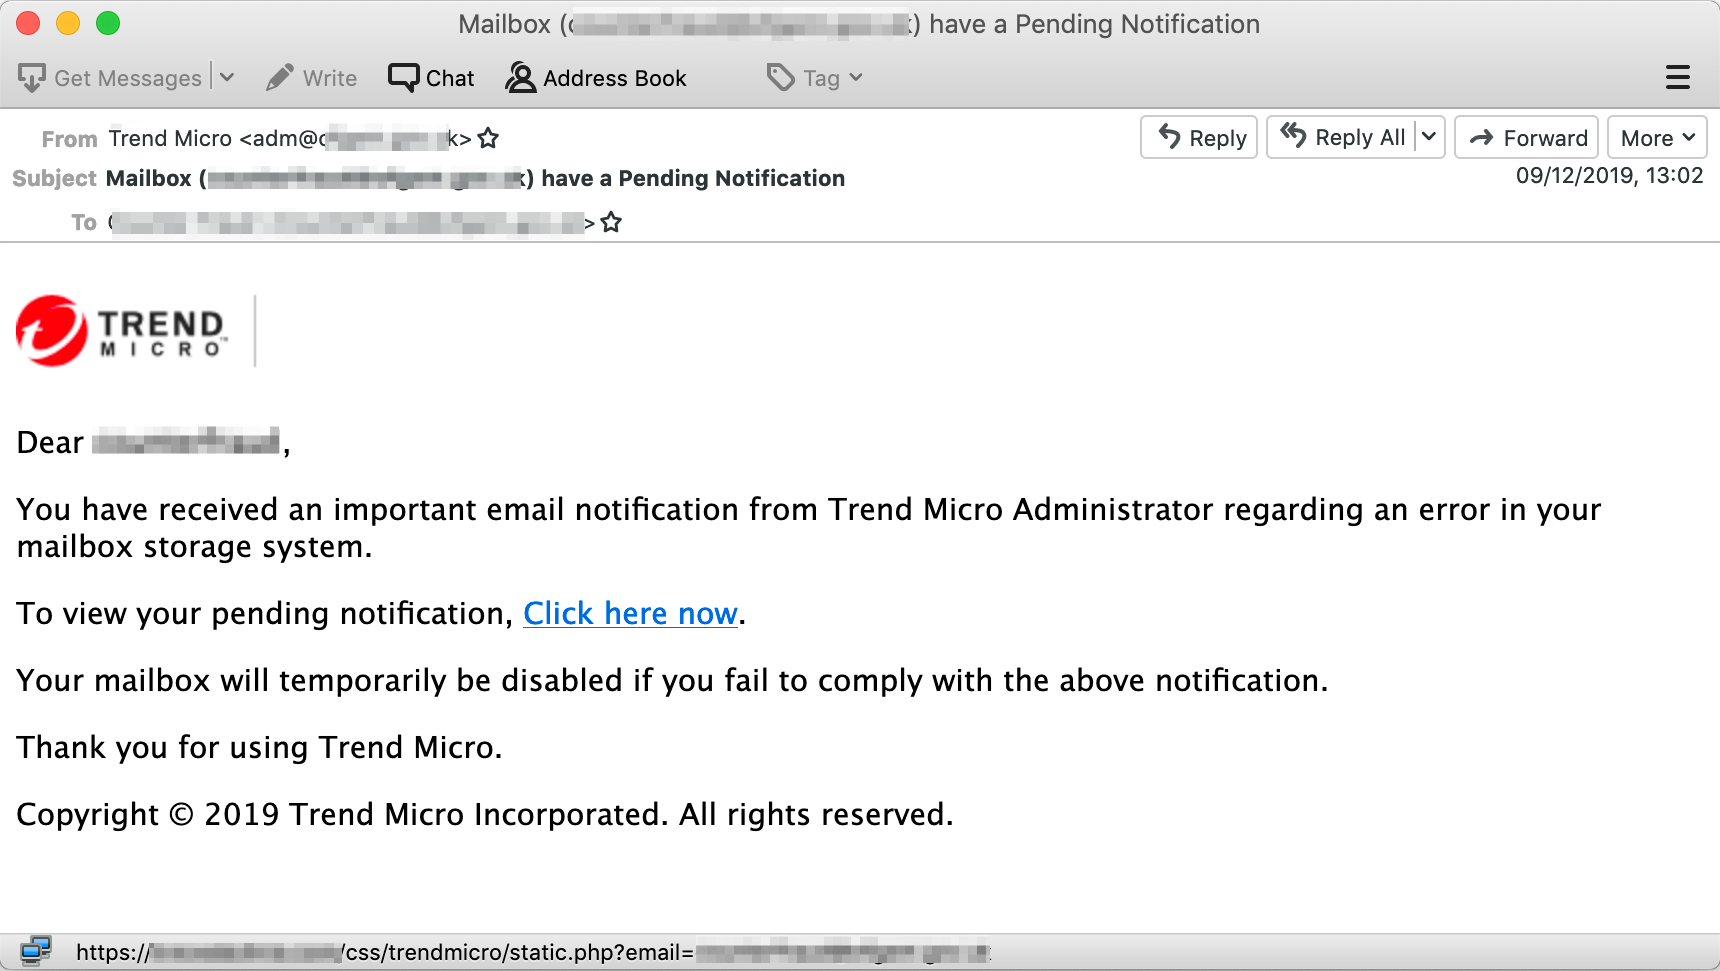Open the Address Book
Viewport: 1720px width, 971px height.
[596, 78]
